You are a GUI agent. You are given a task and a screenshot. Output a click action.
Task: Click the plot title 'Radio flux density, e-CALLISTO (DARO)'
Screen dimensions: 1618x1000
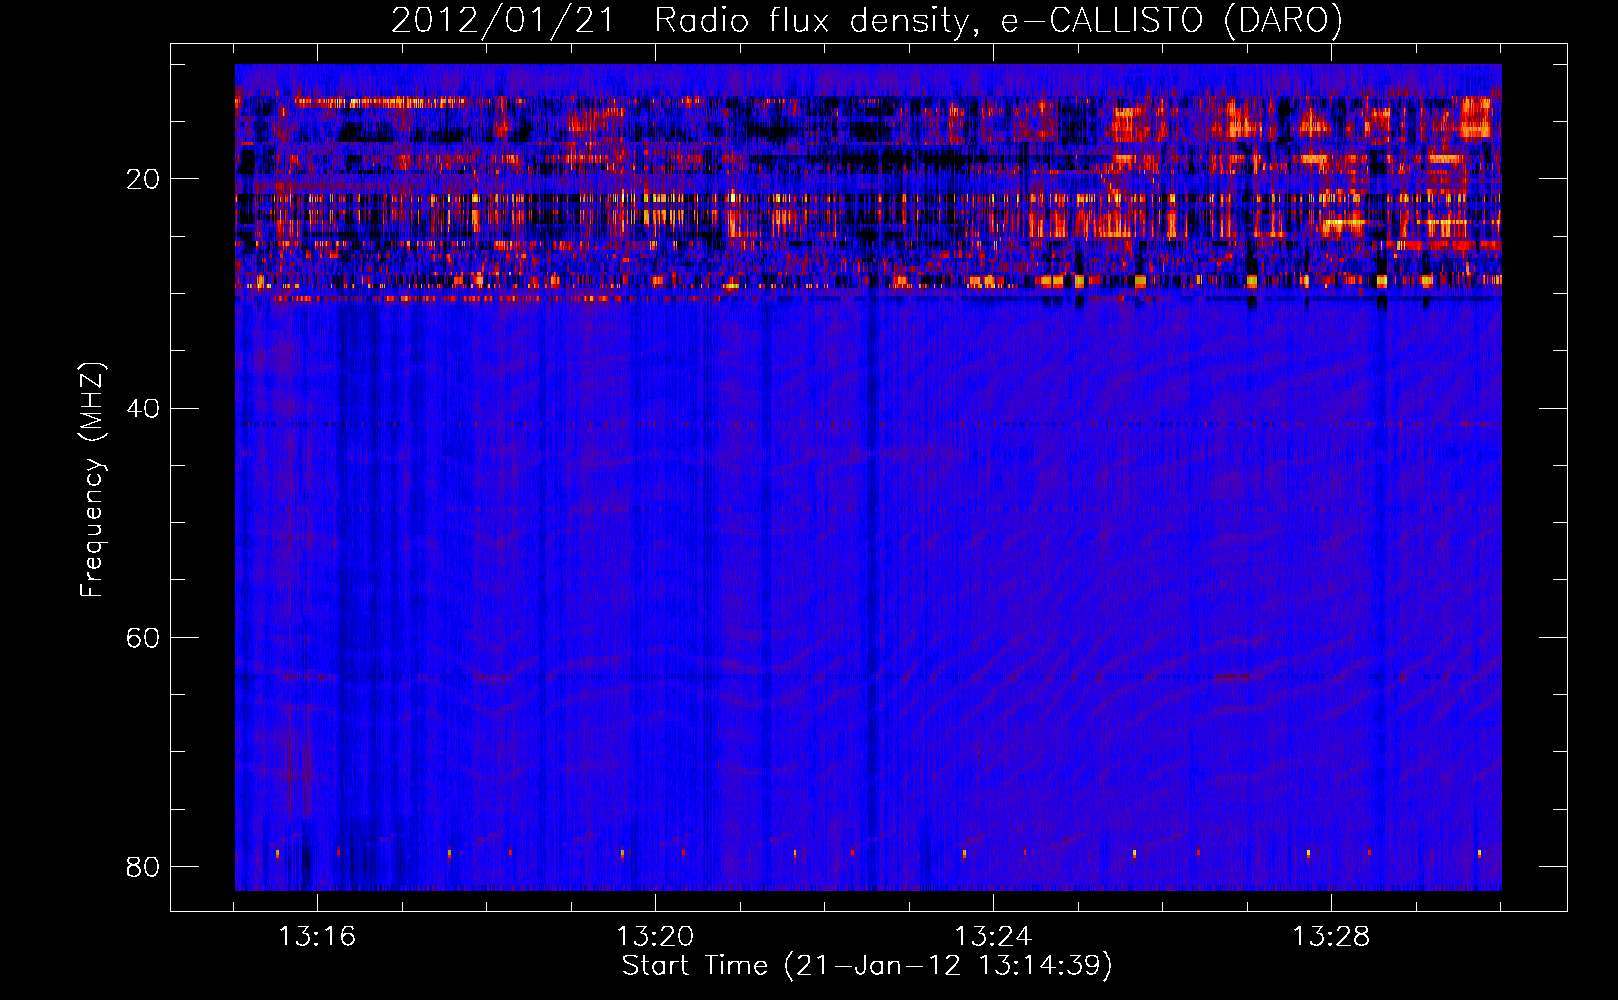998,21
